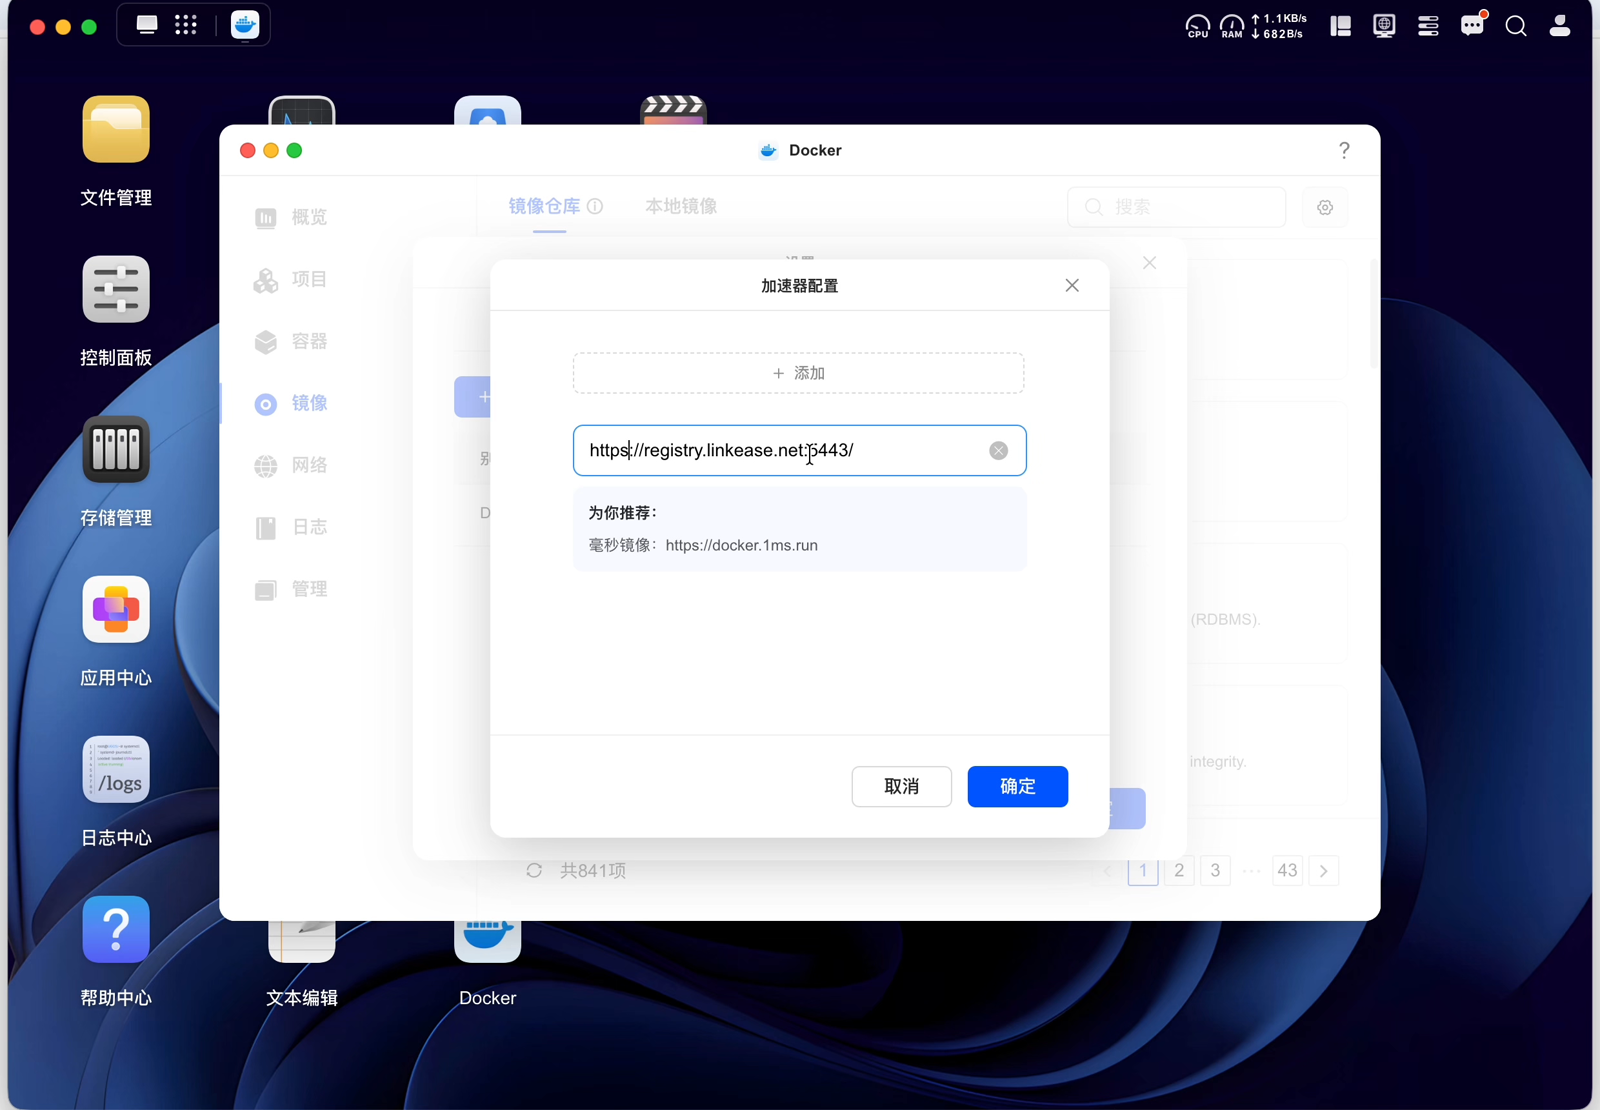Open 应用中心 app icon
The image size is (1600, 1110).
tap(116, 609)
